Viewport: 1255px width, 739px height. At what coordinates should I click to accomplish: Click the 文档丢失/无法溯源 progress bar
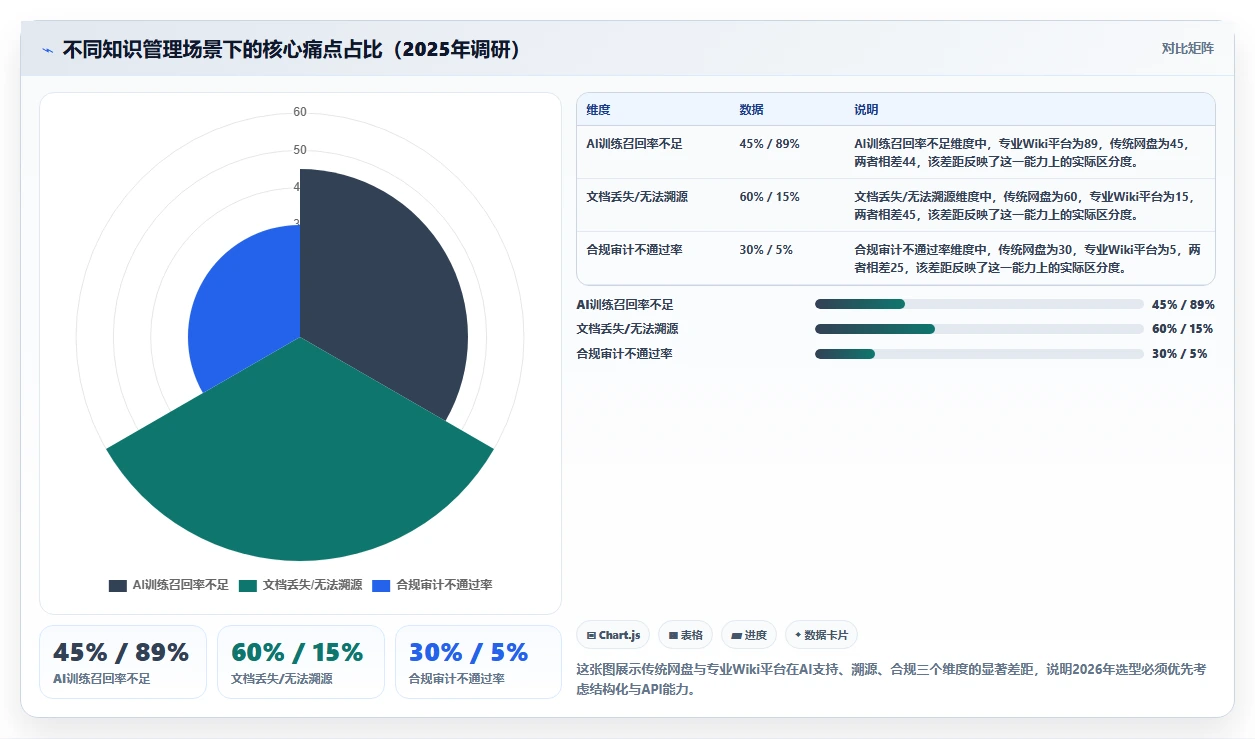point(979,329)
